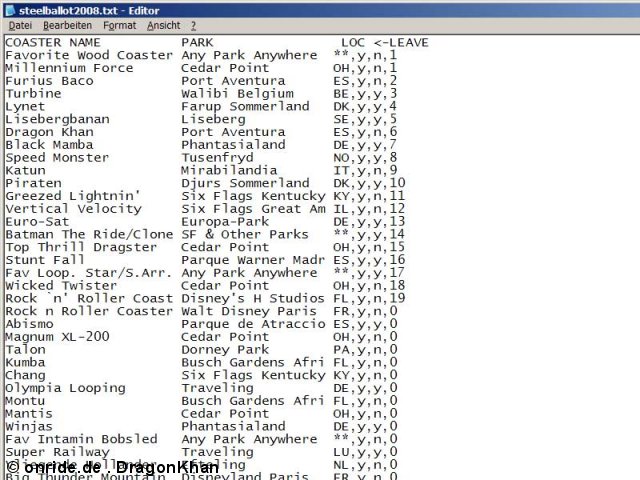Screen dimensions: 640x480
Task: Click on Dragon Khan text
Action: tap(49, 132)
